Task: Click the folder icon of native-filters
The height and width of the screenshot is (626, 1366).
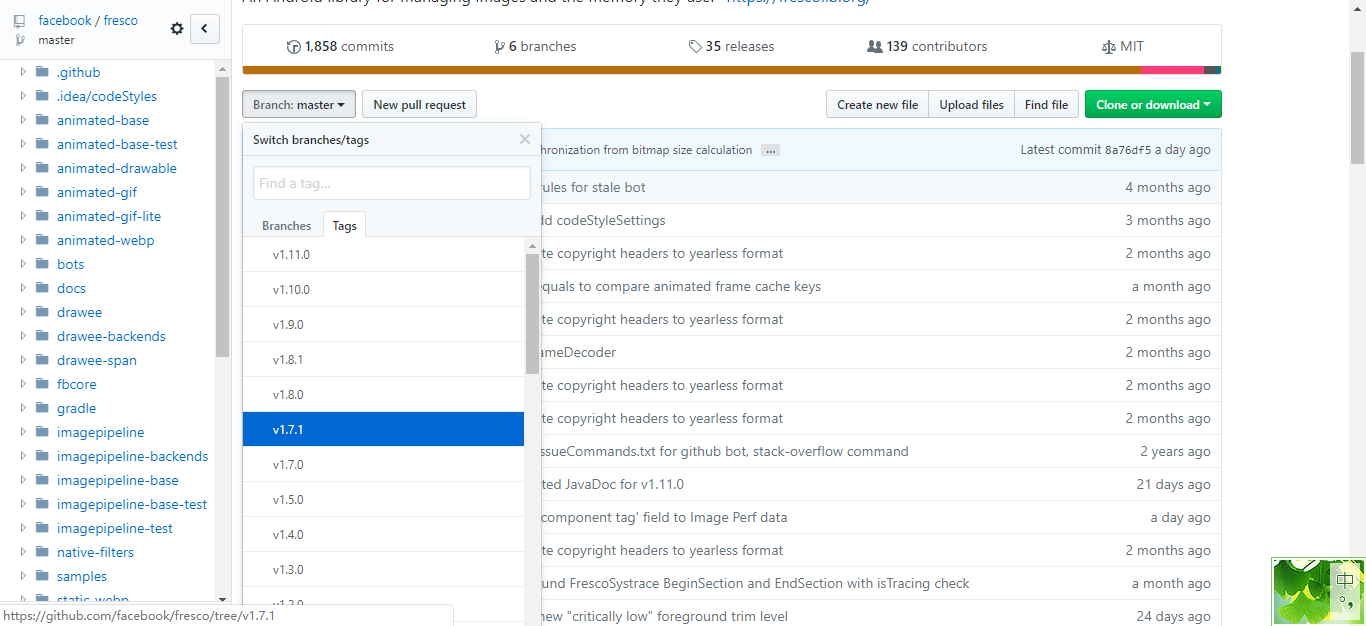Action: (42, 552)
